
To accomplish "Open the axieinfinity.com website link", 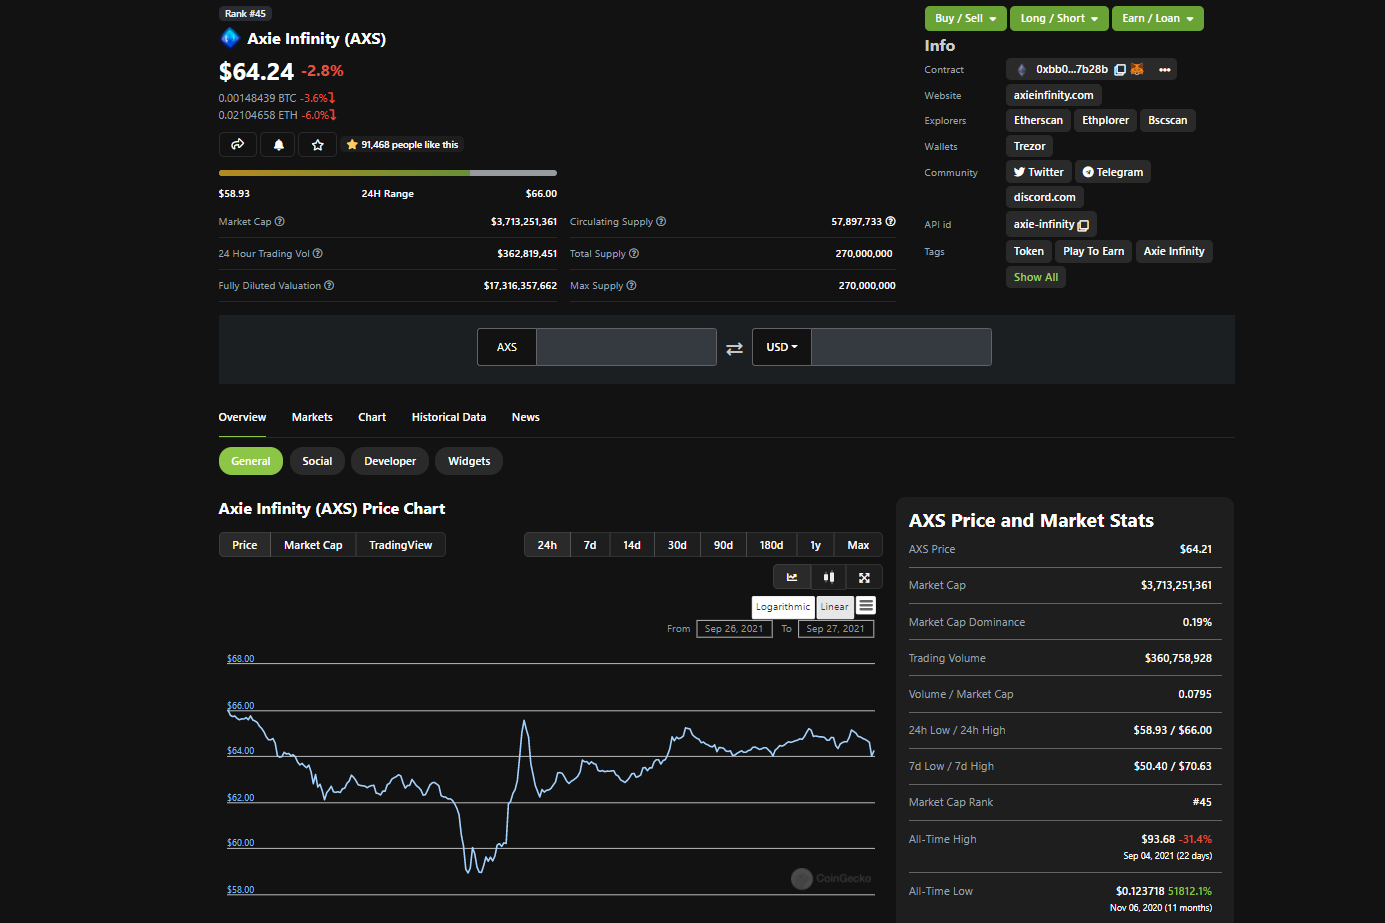I will point(1053,95).
